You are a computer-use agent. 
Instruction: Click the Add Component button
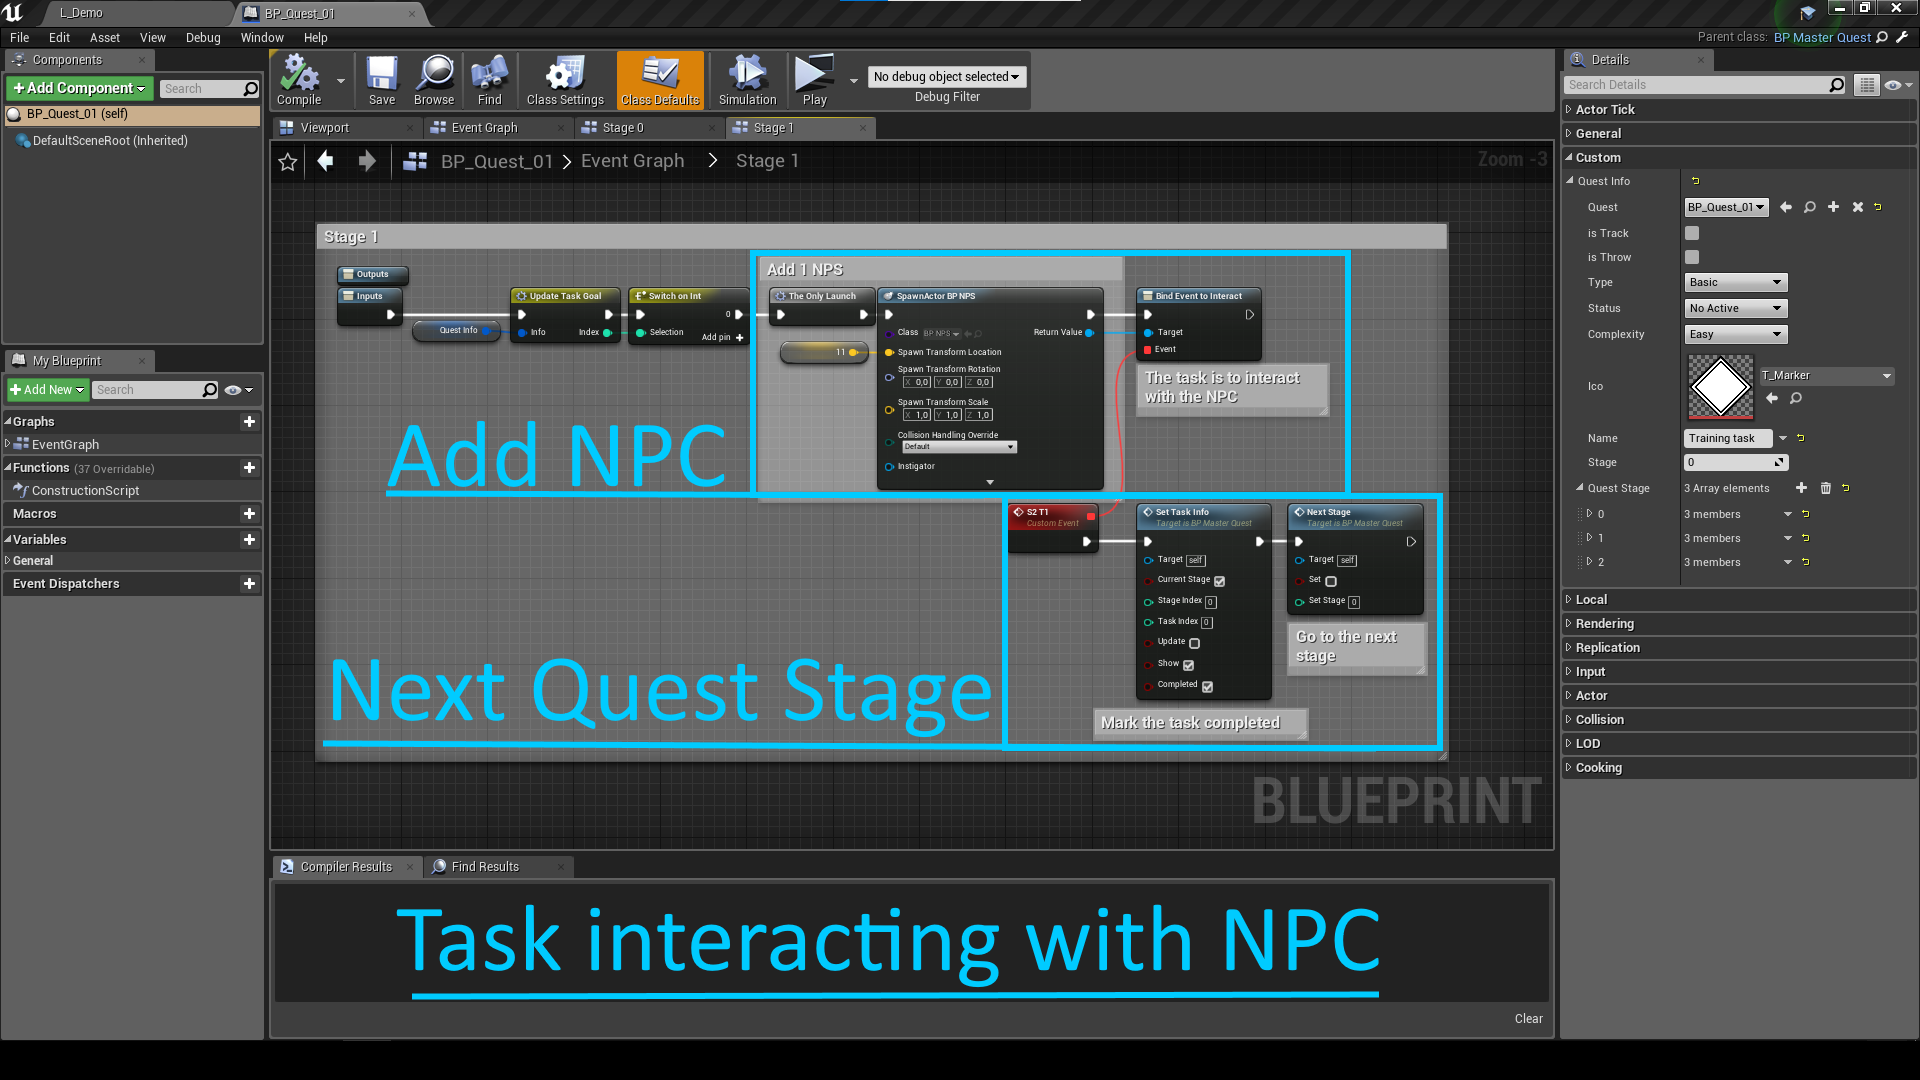point(80,88)
